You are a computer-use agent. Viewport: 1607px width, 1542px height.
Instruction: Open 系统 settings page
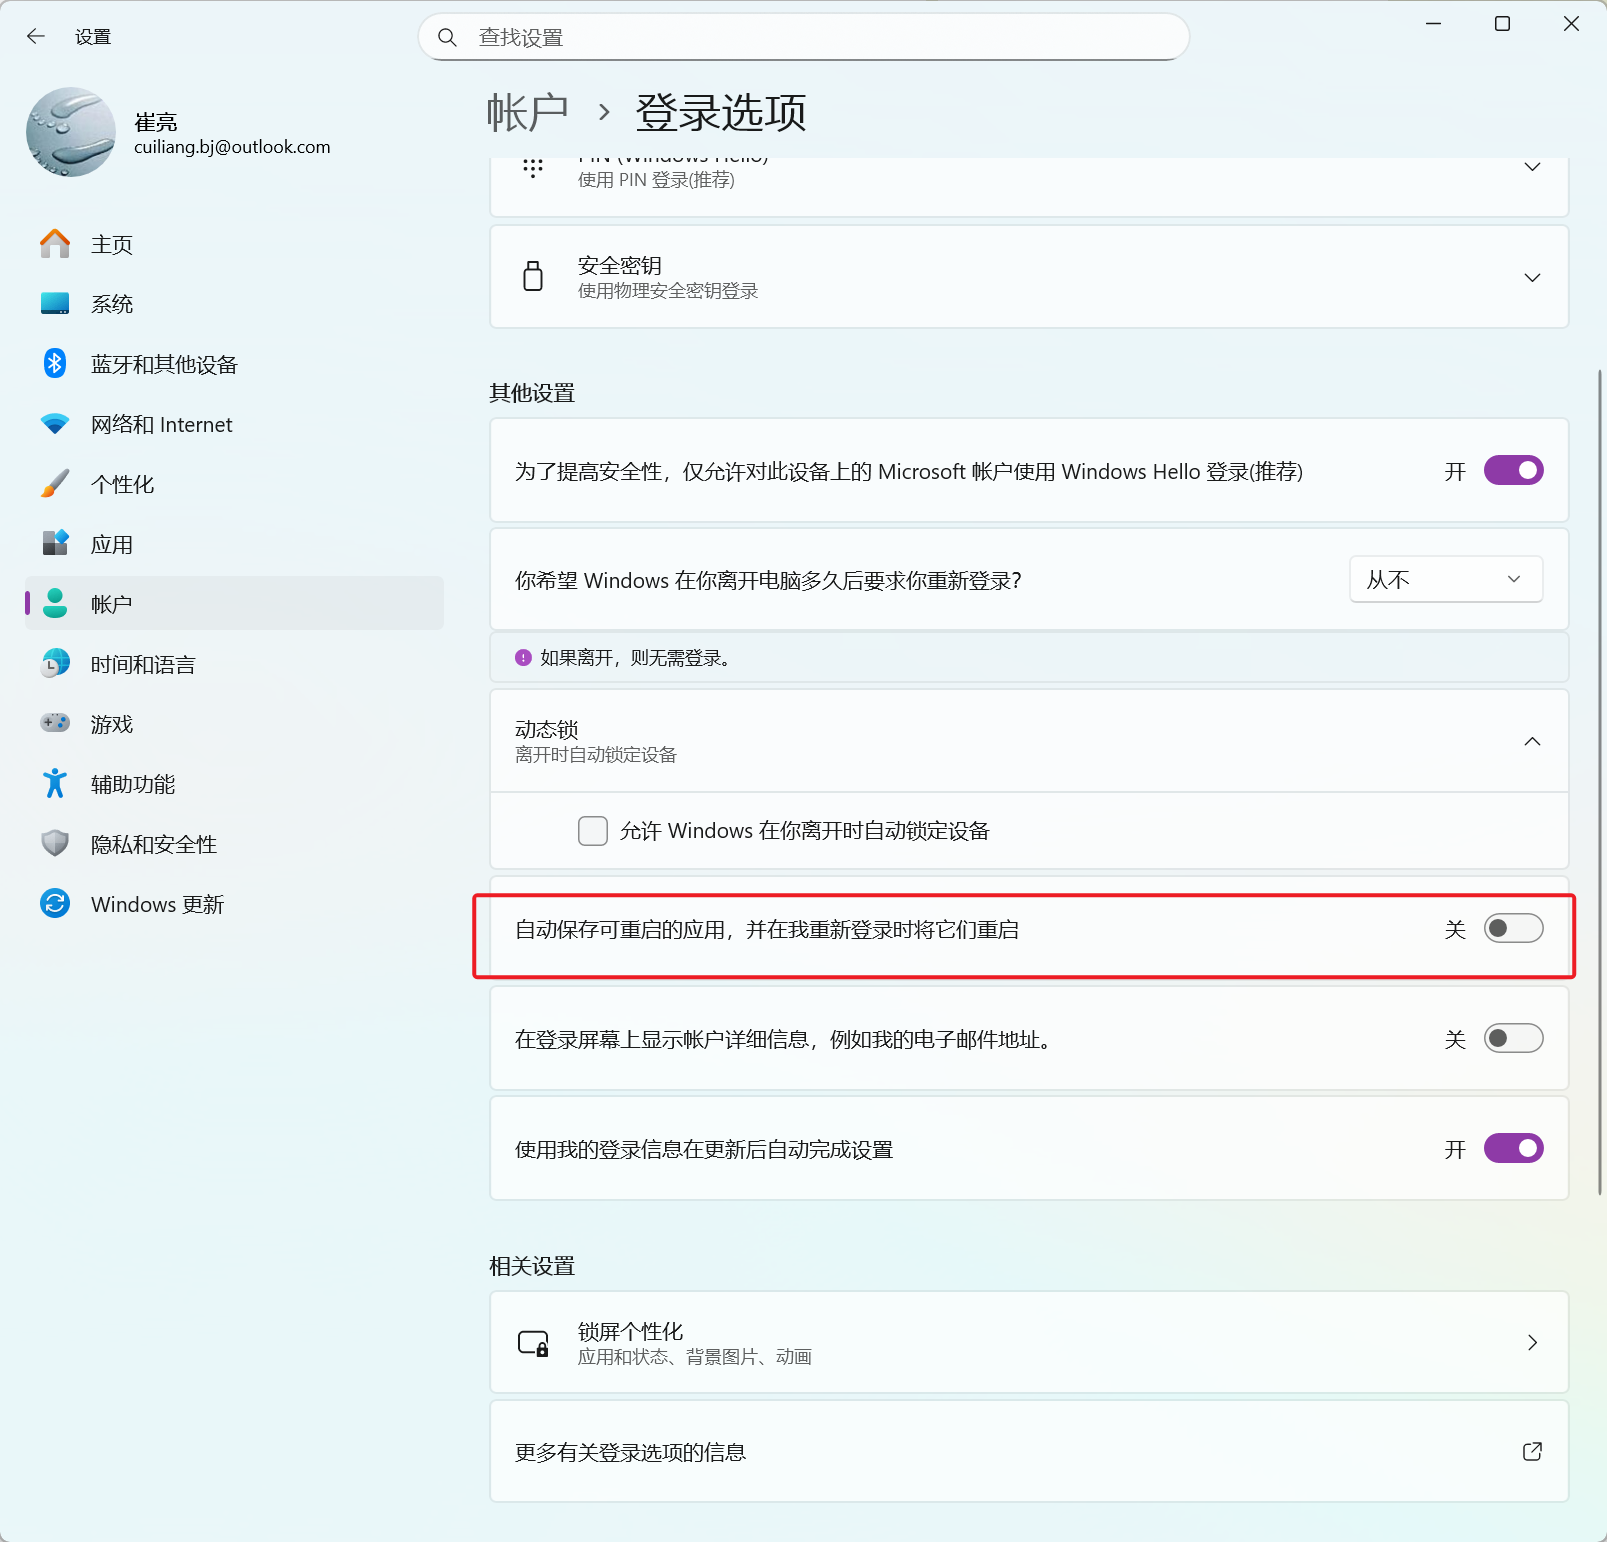(234, 304)
